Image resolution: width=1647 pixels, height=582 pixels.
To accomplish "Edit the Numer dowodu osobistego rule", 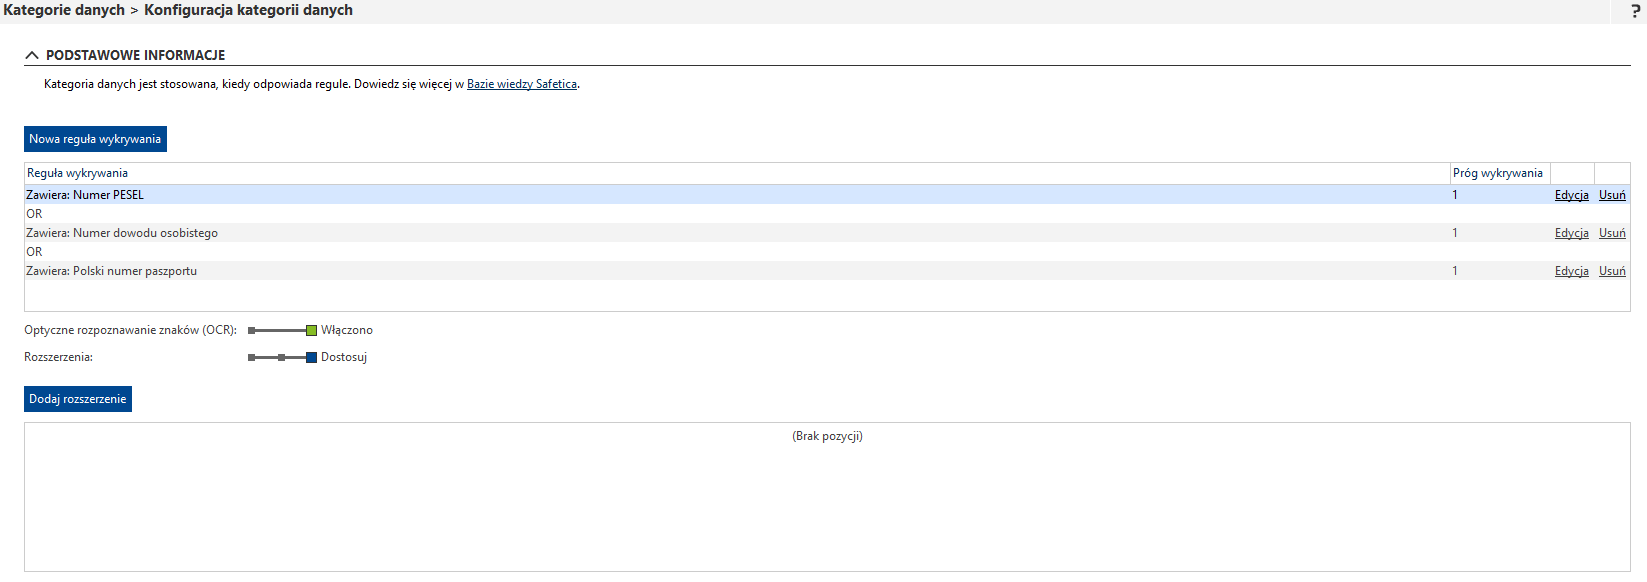I will (1571, 233).
